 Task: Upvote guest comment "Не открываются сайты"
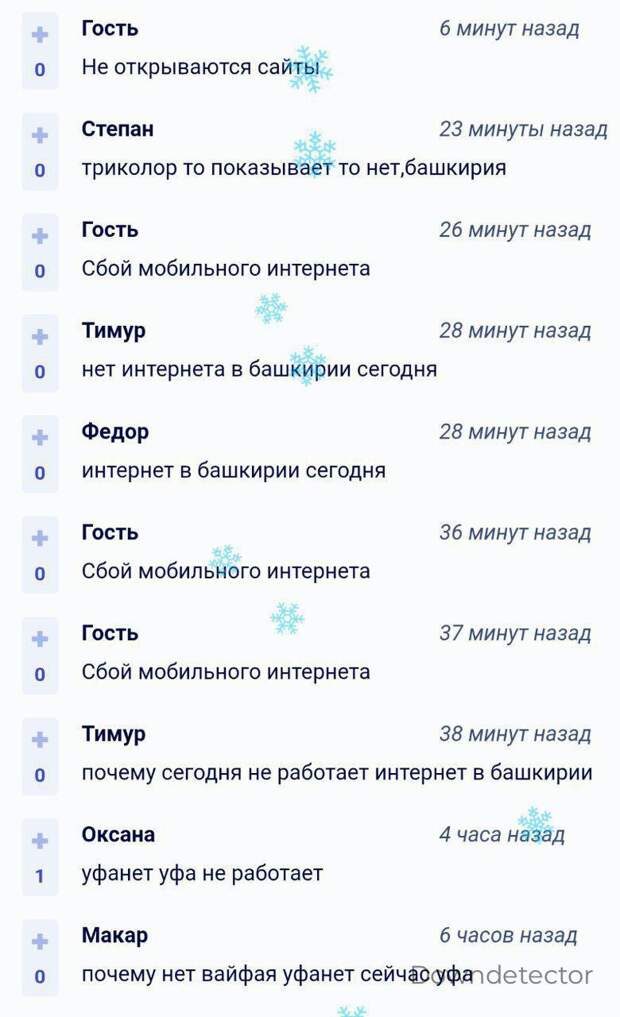pyautogui.click(x=40, y=35)
